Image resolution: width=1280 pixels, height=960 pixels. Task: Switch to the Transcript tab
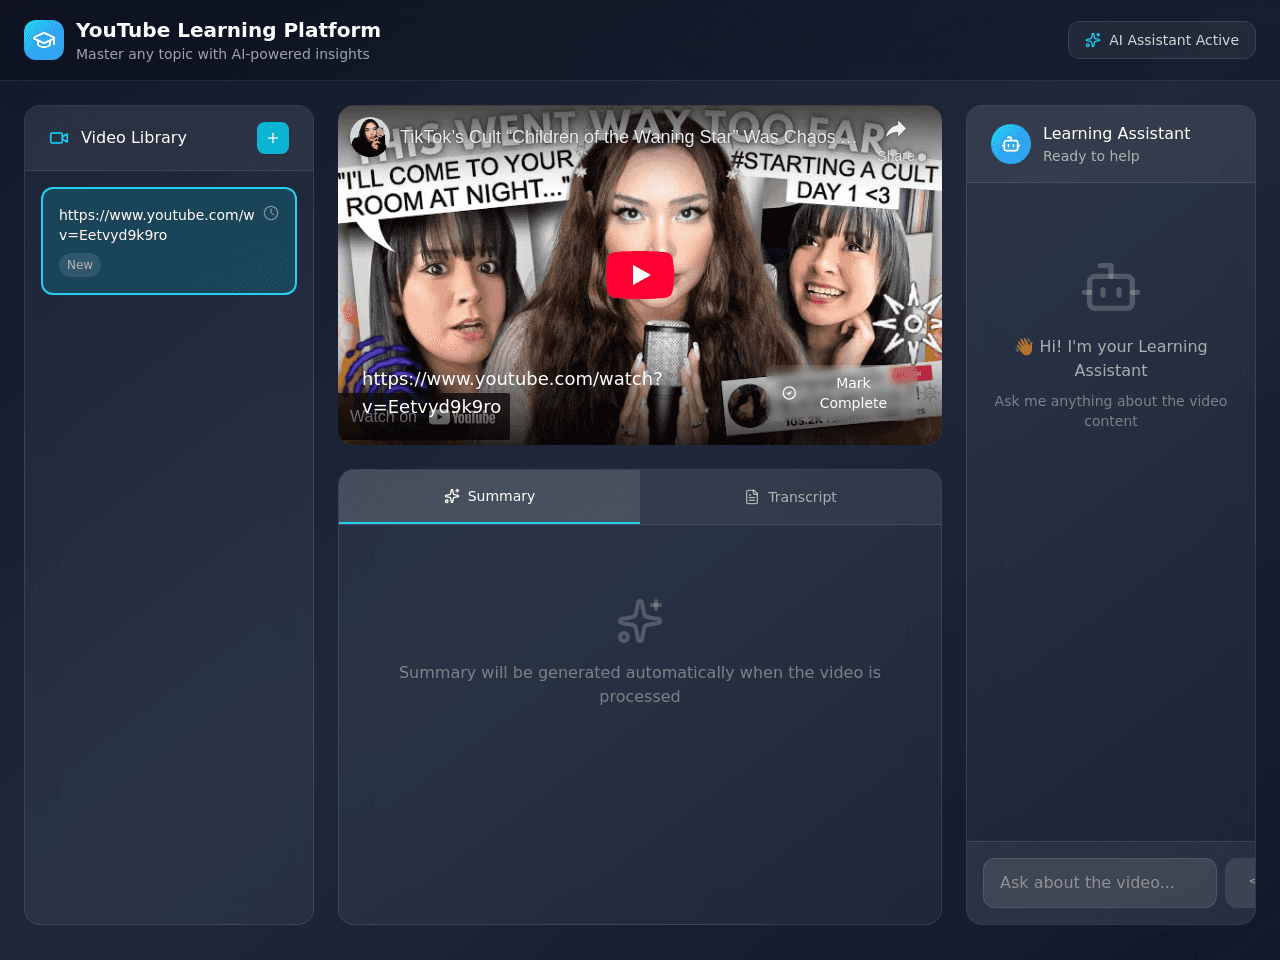(791, 497)
